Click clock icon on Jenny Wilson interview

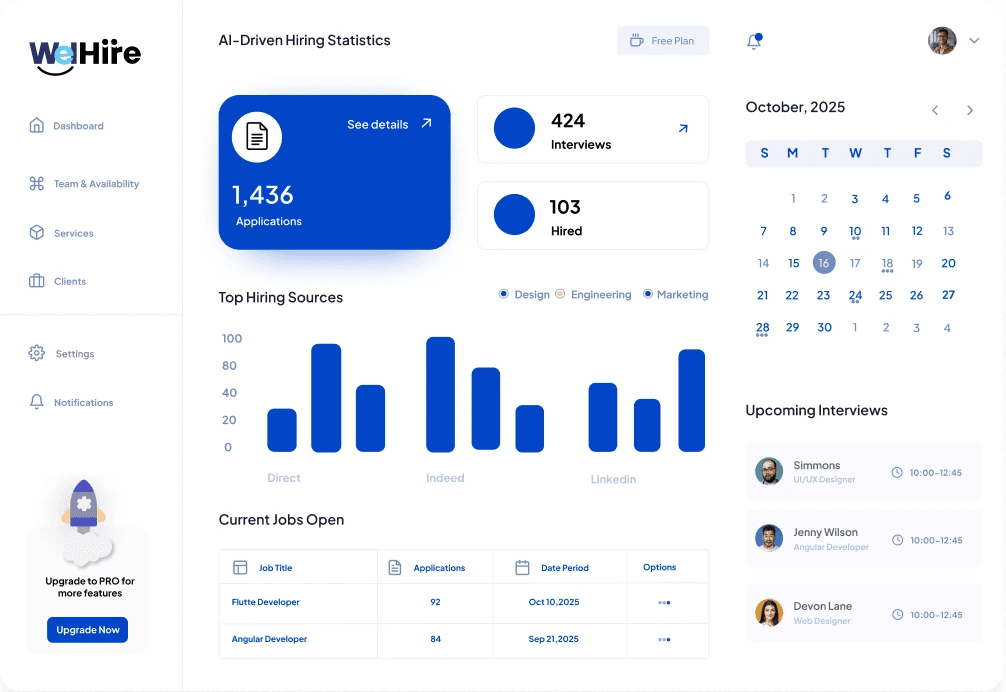coord(898,540)
